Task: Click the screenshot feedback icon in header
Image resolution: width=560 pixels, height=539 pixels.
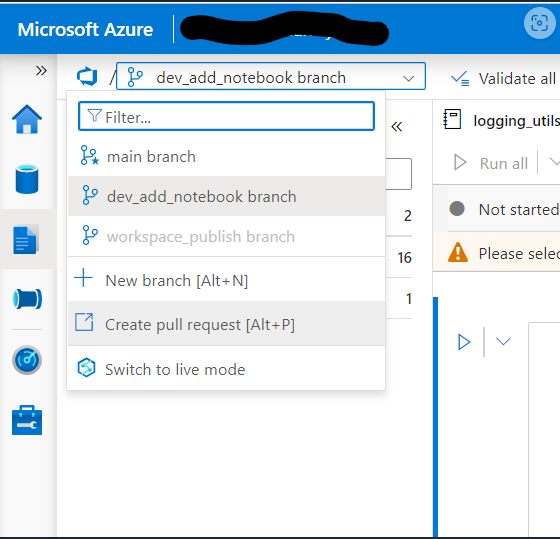Action: pyautogui.click(x=539, y=23)
